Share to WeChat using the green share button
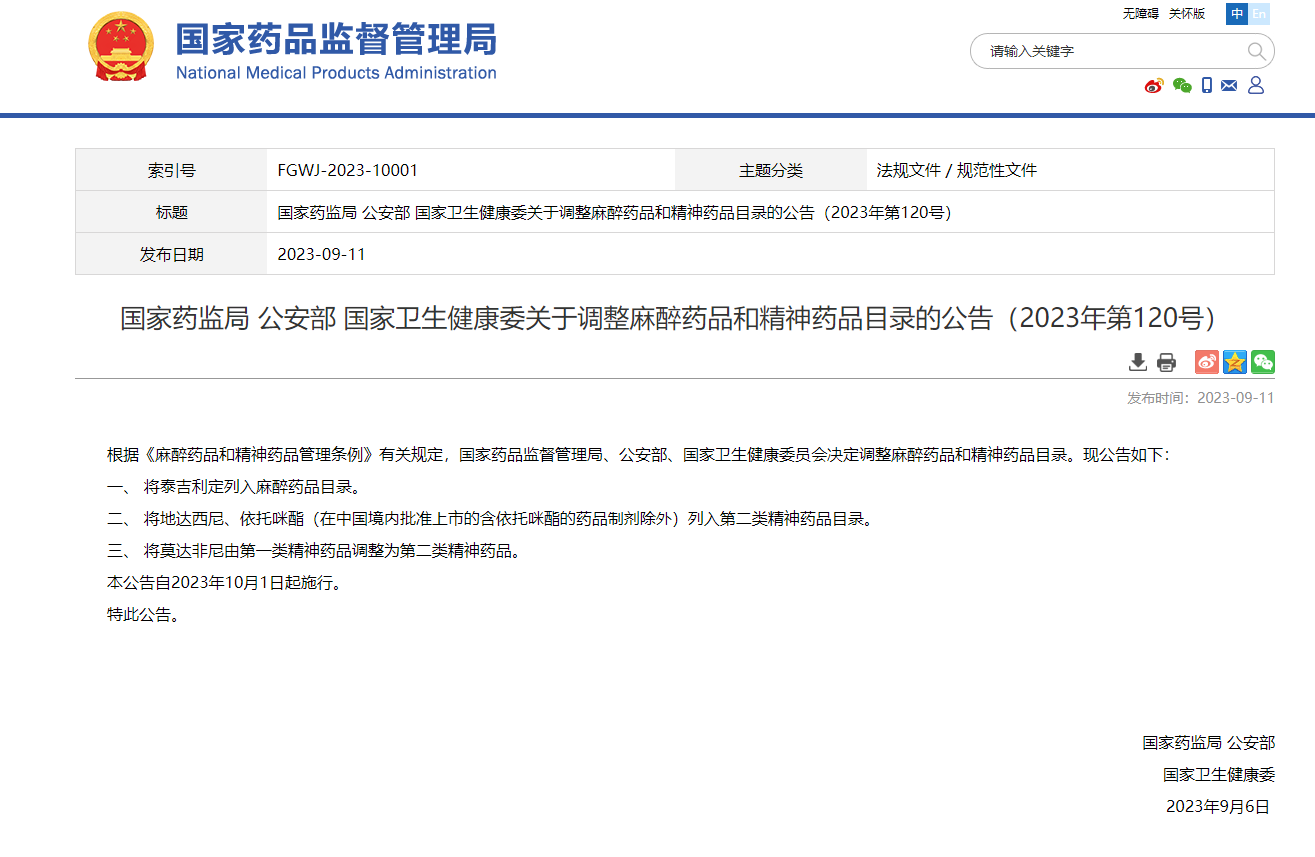Screen dimensions: 1315x857 point(1263,362)
